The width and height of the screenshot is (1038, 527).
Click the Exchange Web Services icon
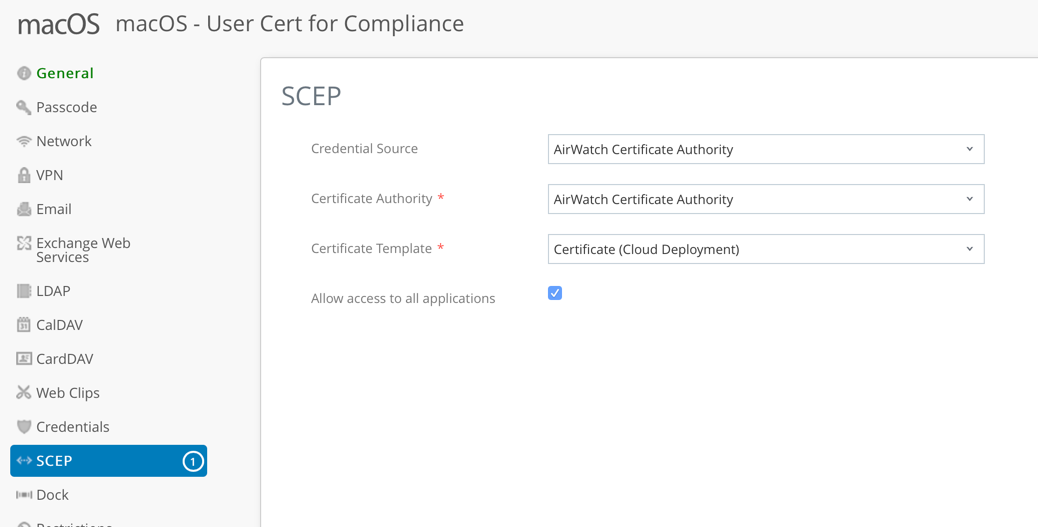(x=24, y=243)
